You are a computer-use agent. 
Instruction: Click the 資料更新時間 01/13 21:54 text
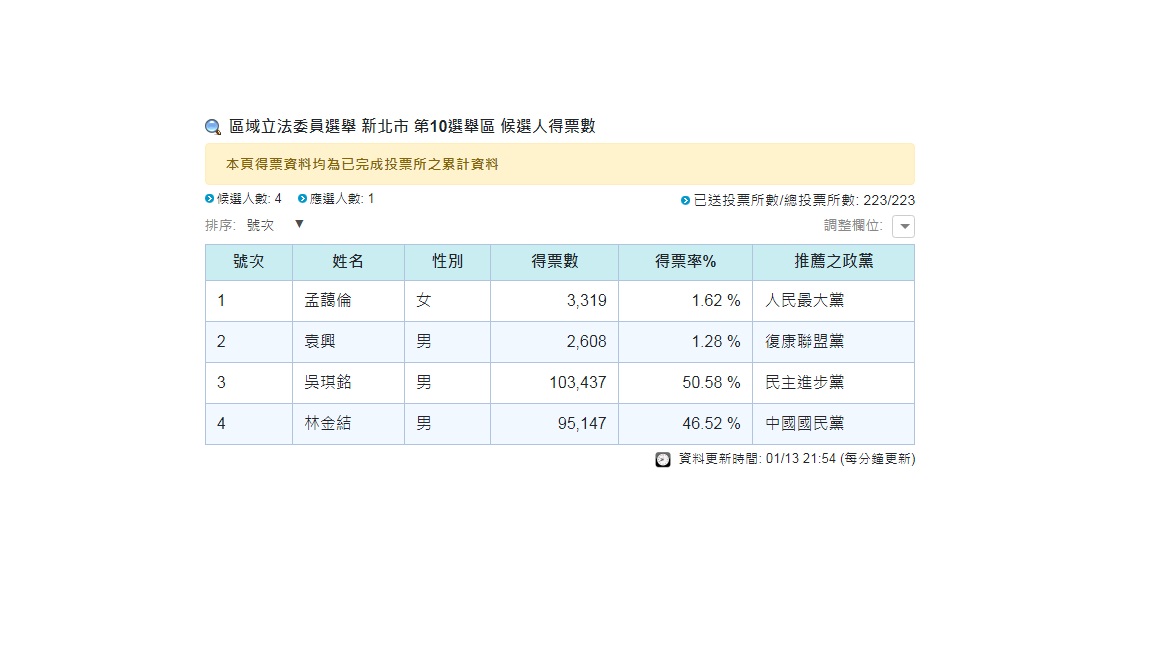click(757, 458)
